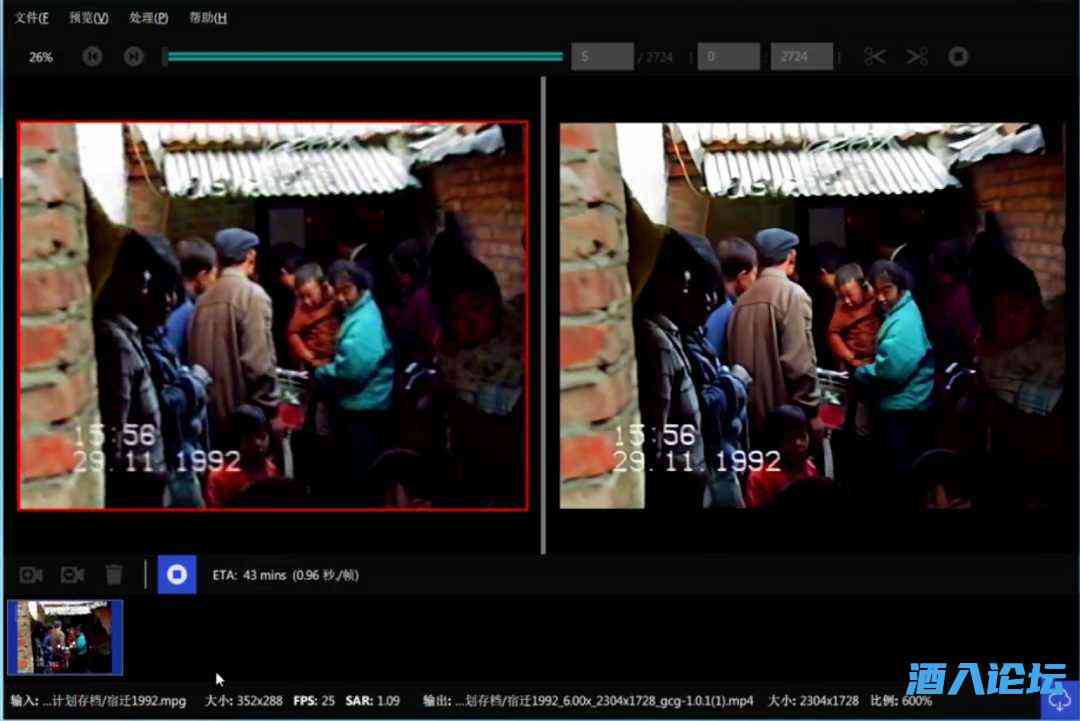
Task: Open the 预览 menu
Action: 88,18
